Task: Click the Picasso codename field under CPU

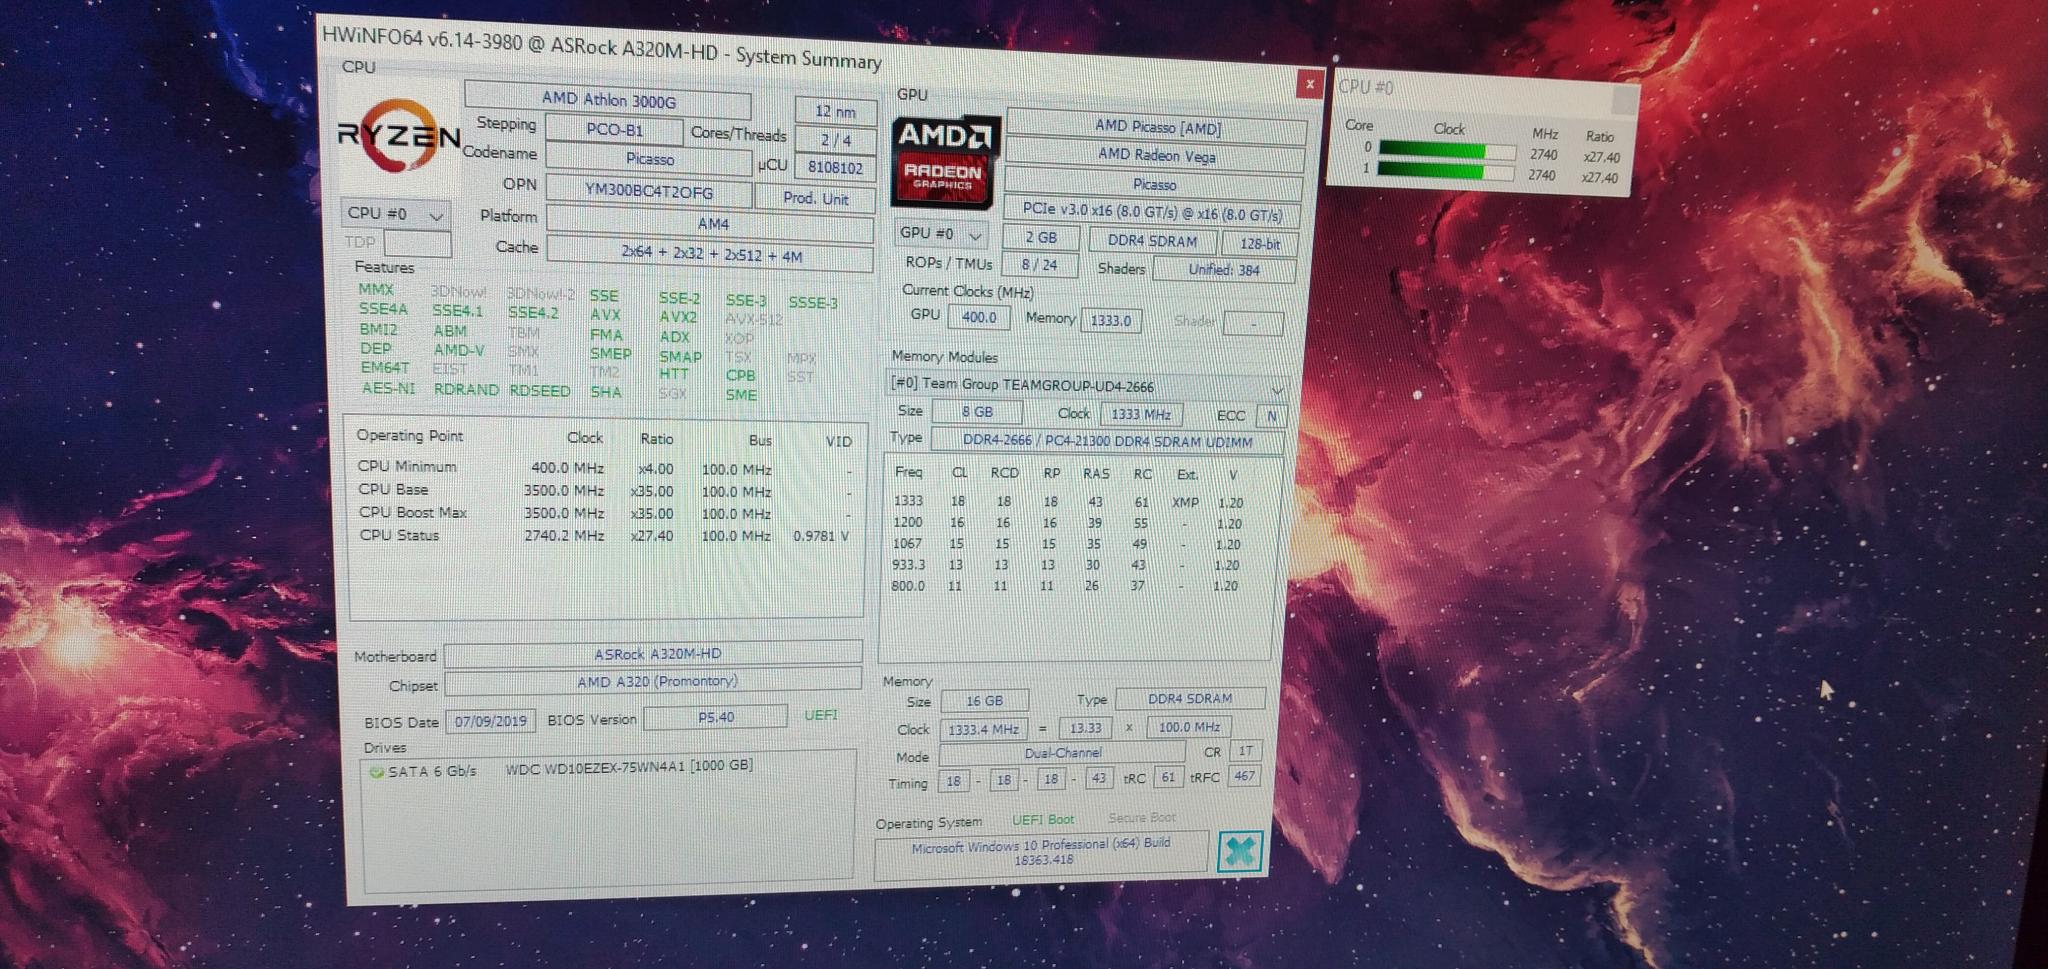Action: 649,159
